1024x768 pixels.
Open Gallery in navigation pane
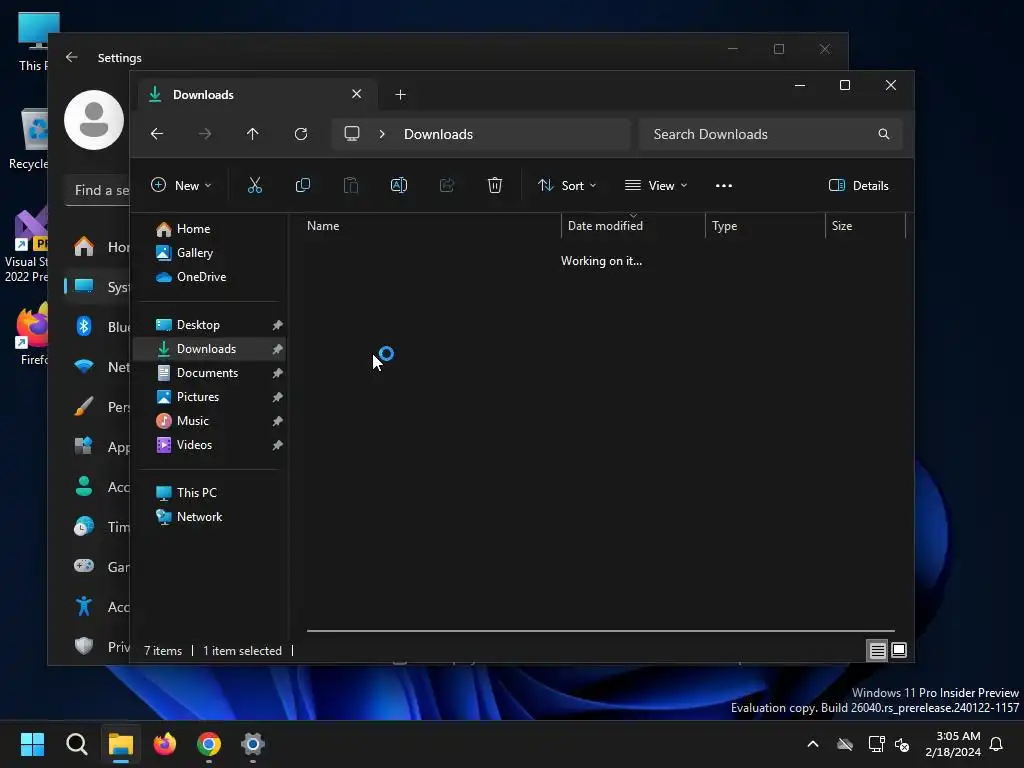point(195,253)
